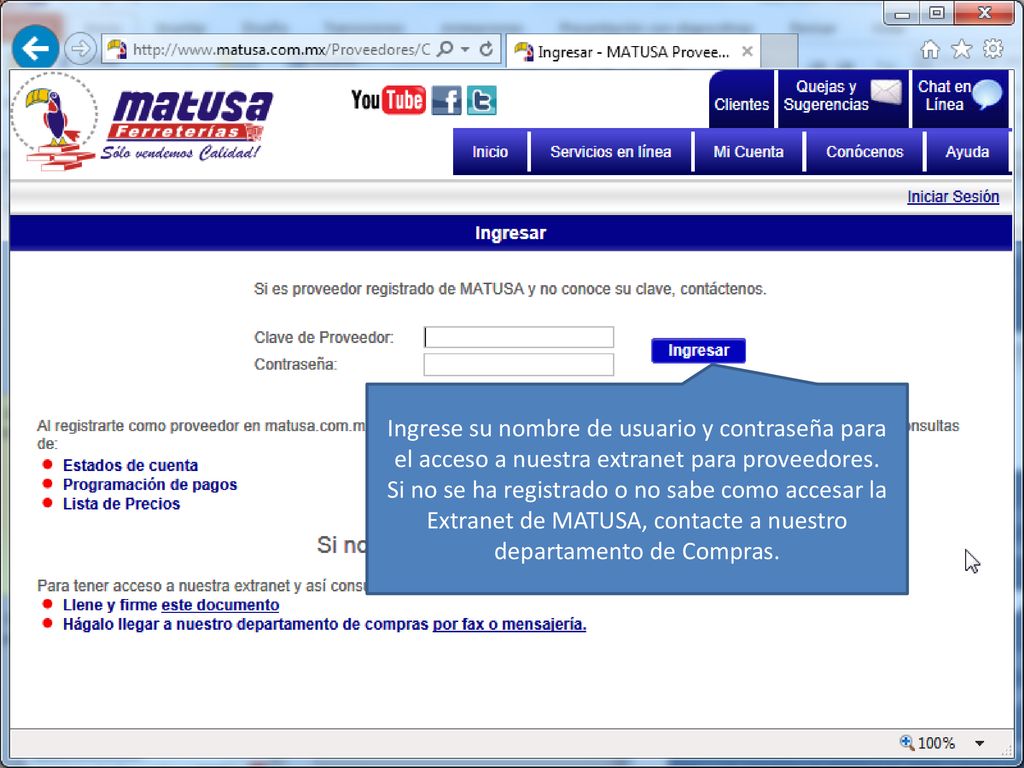1024x768 pixels.
Task: Open Servicios en línea menu
Action: click(611, 152)
